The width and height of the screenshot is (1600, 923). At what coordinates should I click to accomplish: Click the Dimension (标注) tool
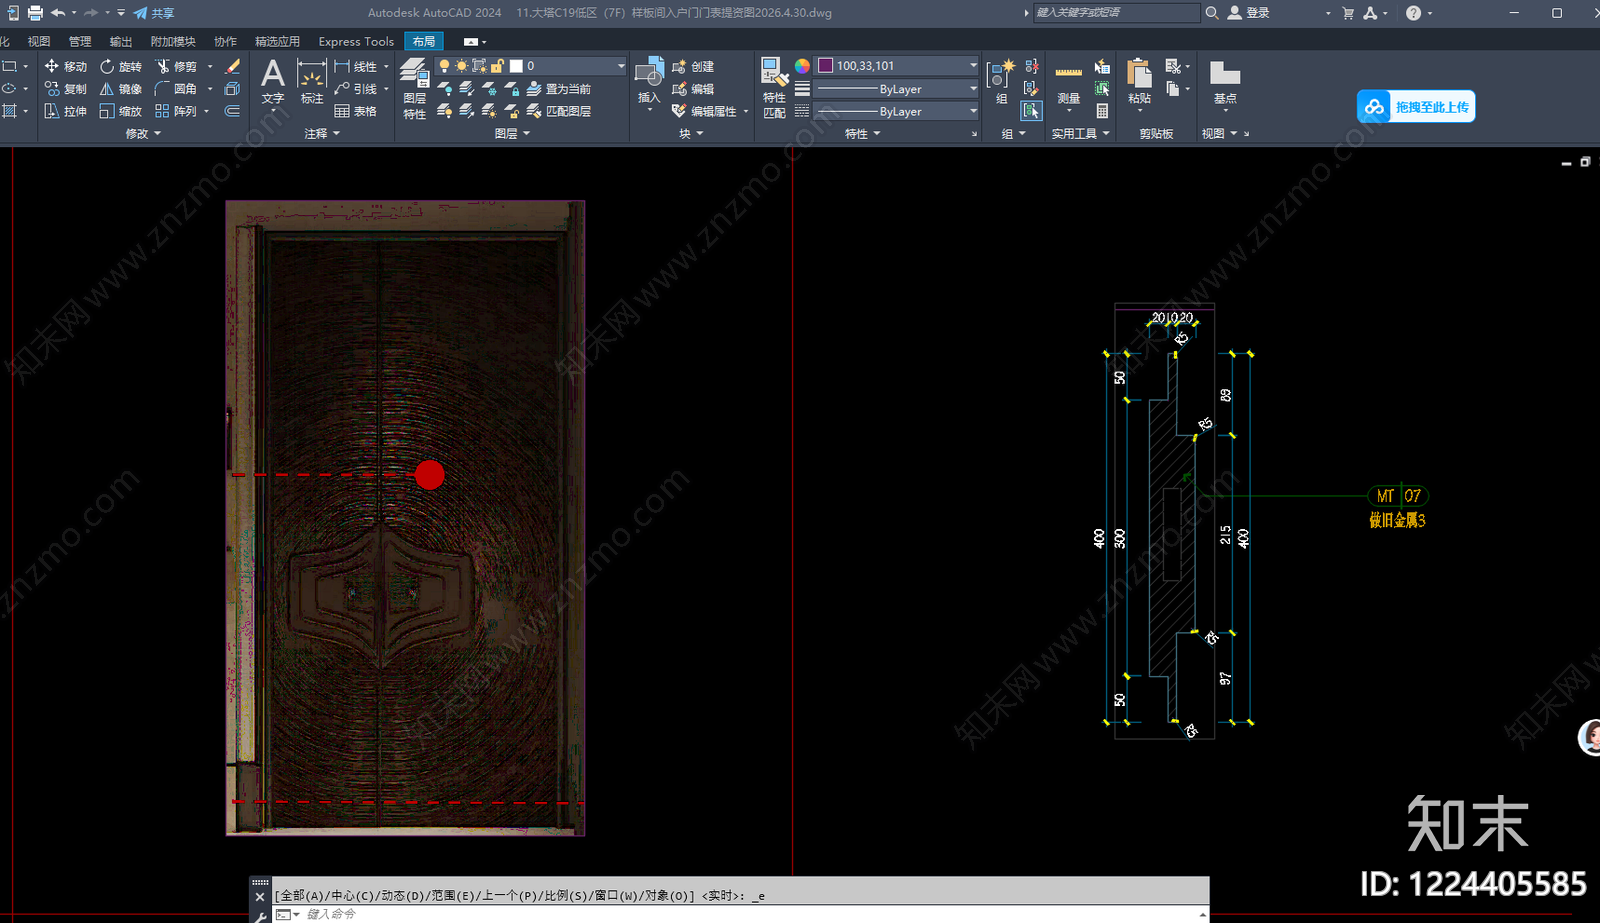(312, 81)
